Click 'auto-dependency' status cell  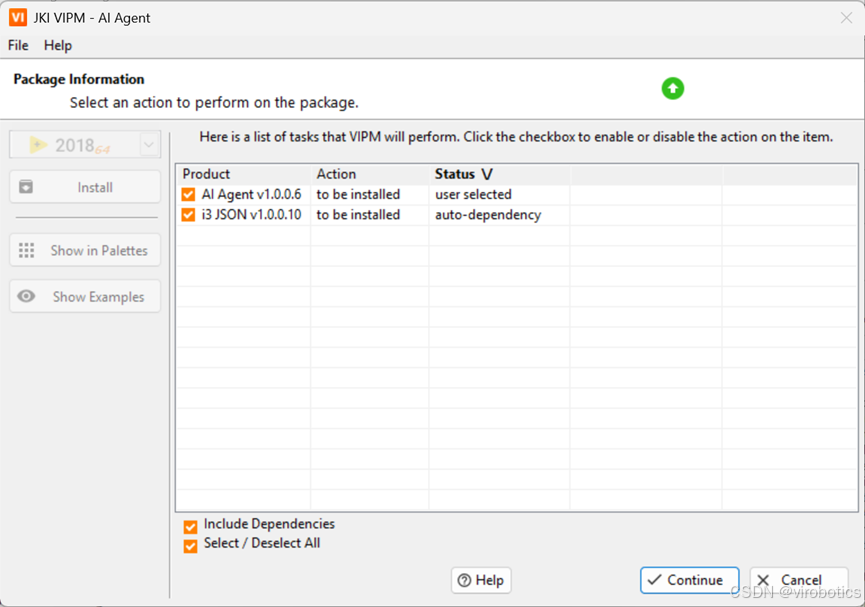488,215
